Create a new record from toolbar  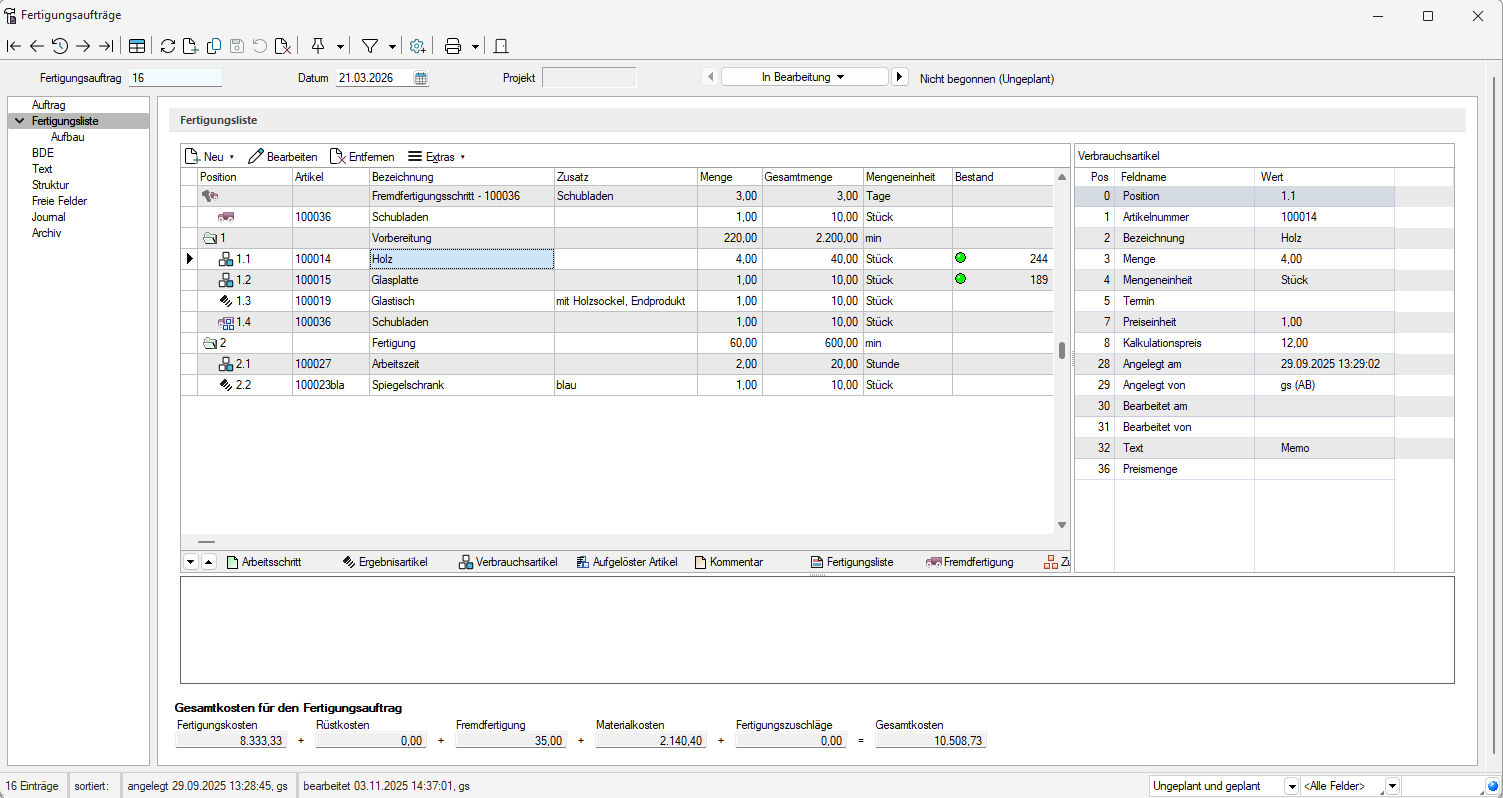190,46
